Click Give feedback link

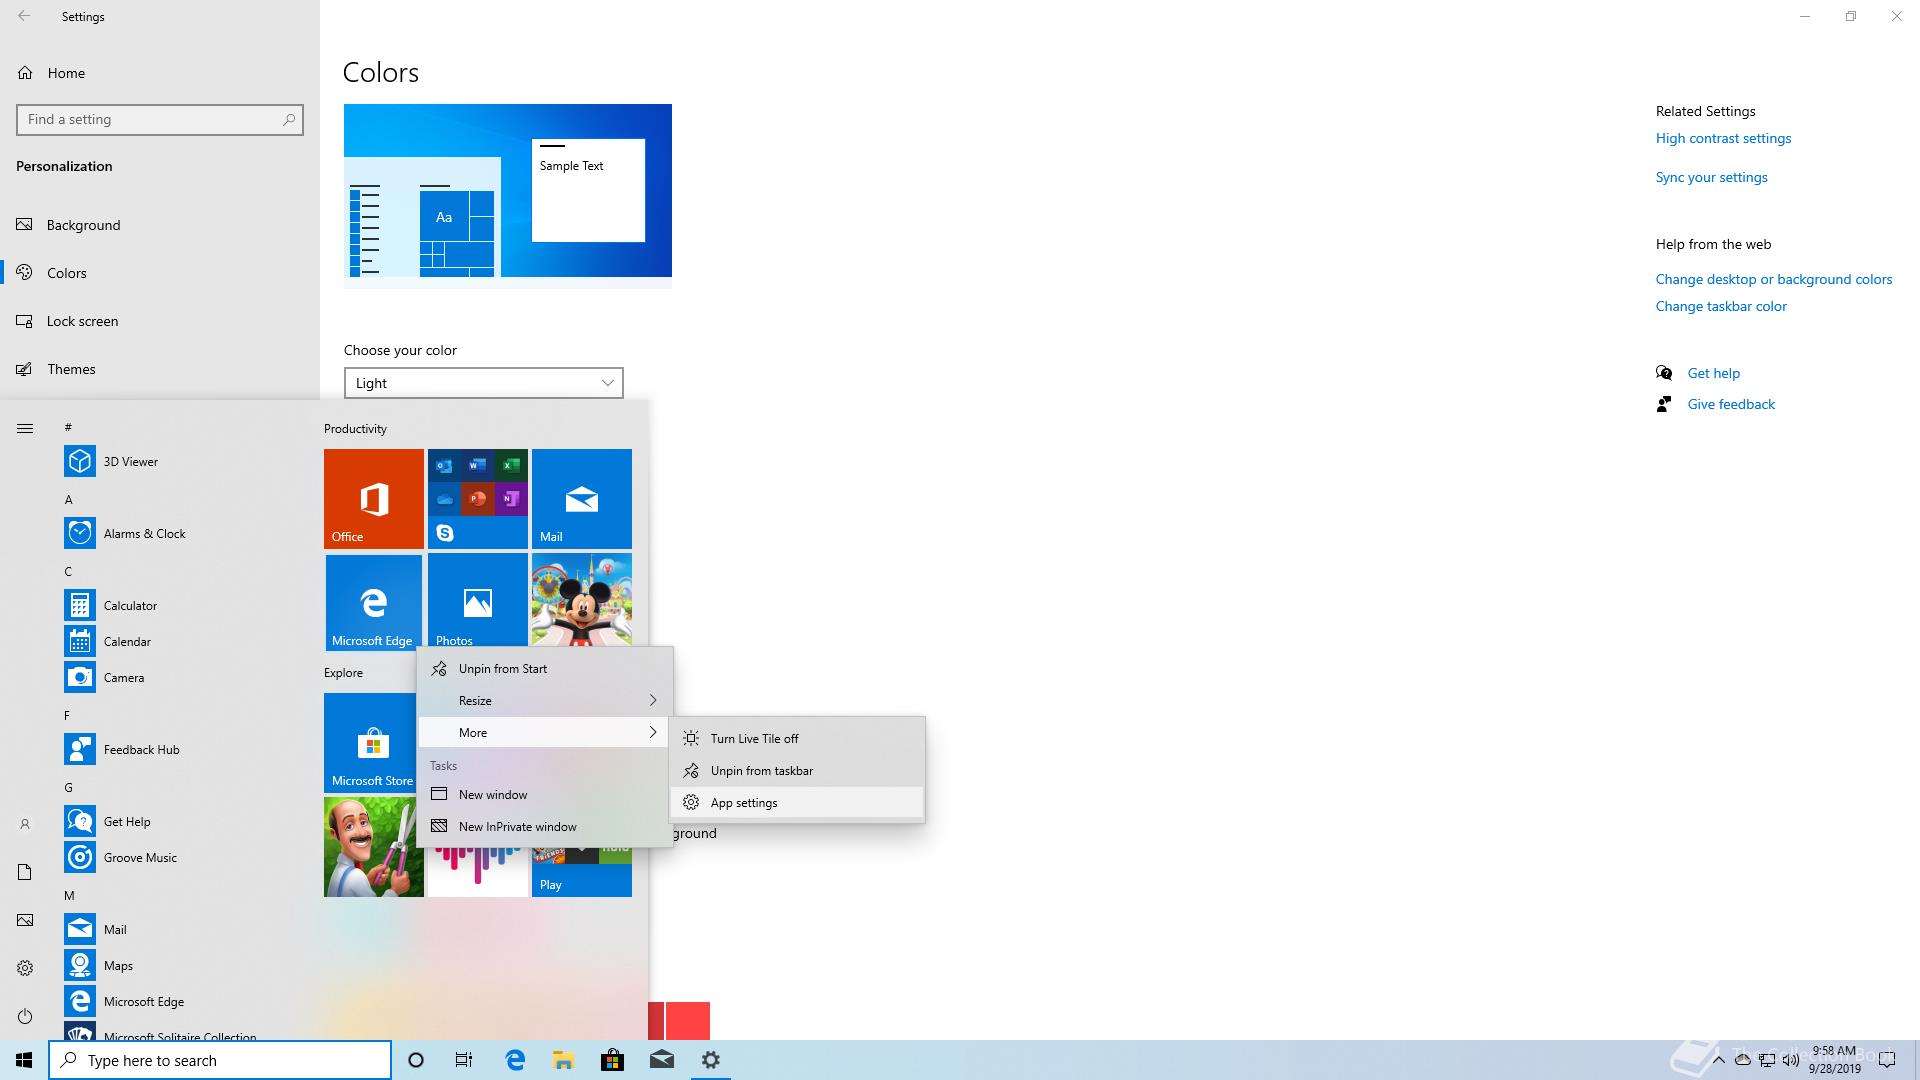pyautogui.click(x=1730, y=404)
